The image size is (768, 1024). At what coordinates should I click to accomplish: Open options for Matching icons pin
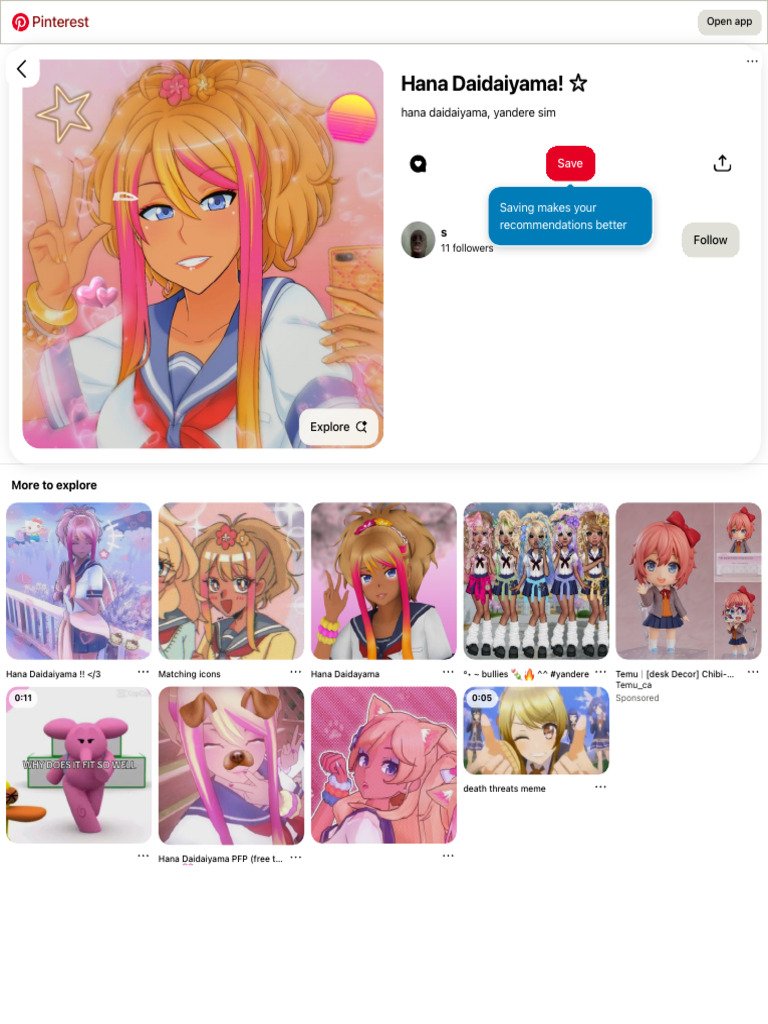[296, 672]
